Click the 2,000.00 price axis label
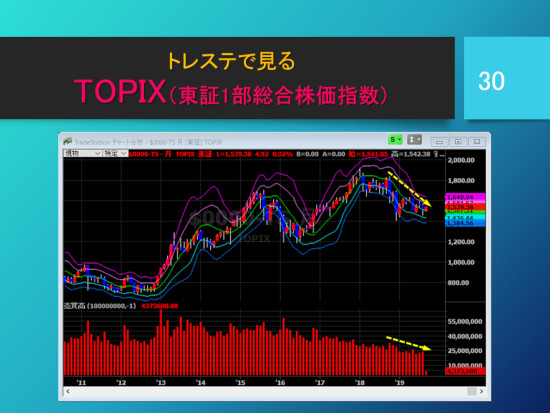Viewport: 550px width, 413px height. (461, 160)
